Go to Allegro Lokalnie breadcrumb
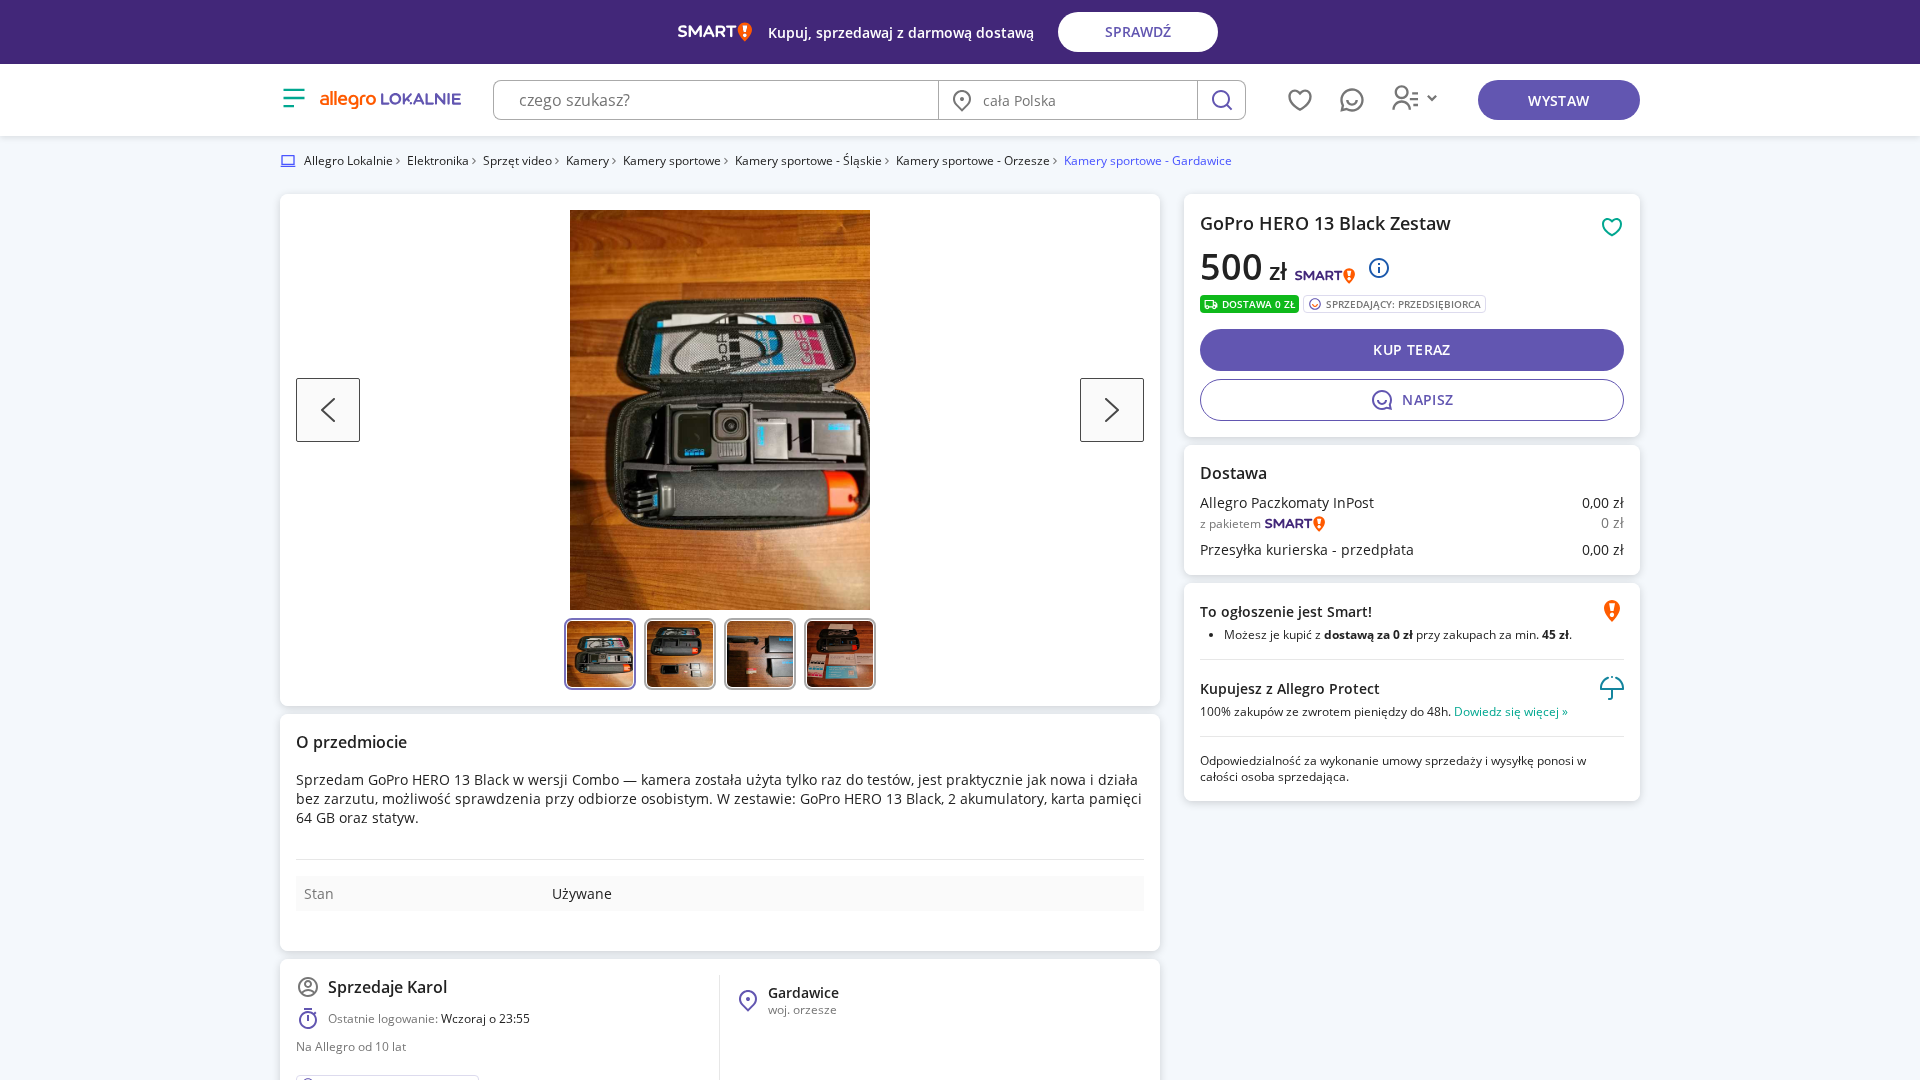1920x1080 pixels. pyautogui.click(x=348, y=161)
